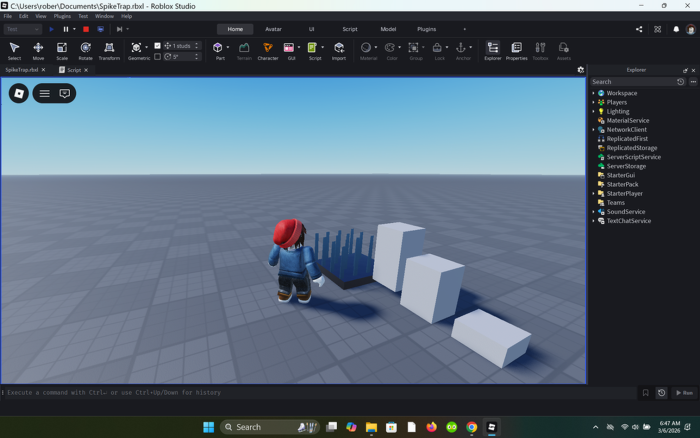
Task: Open the Window menu
Action: click(104, 16)
